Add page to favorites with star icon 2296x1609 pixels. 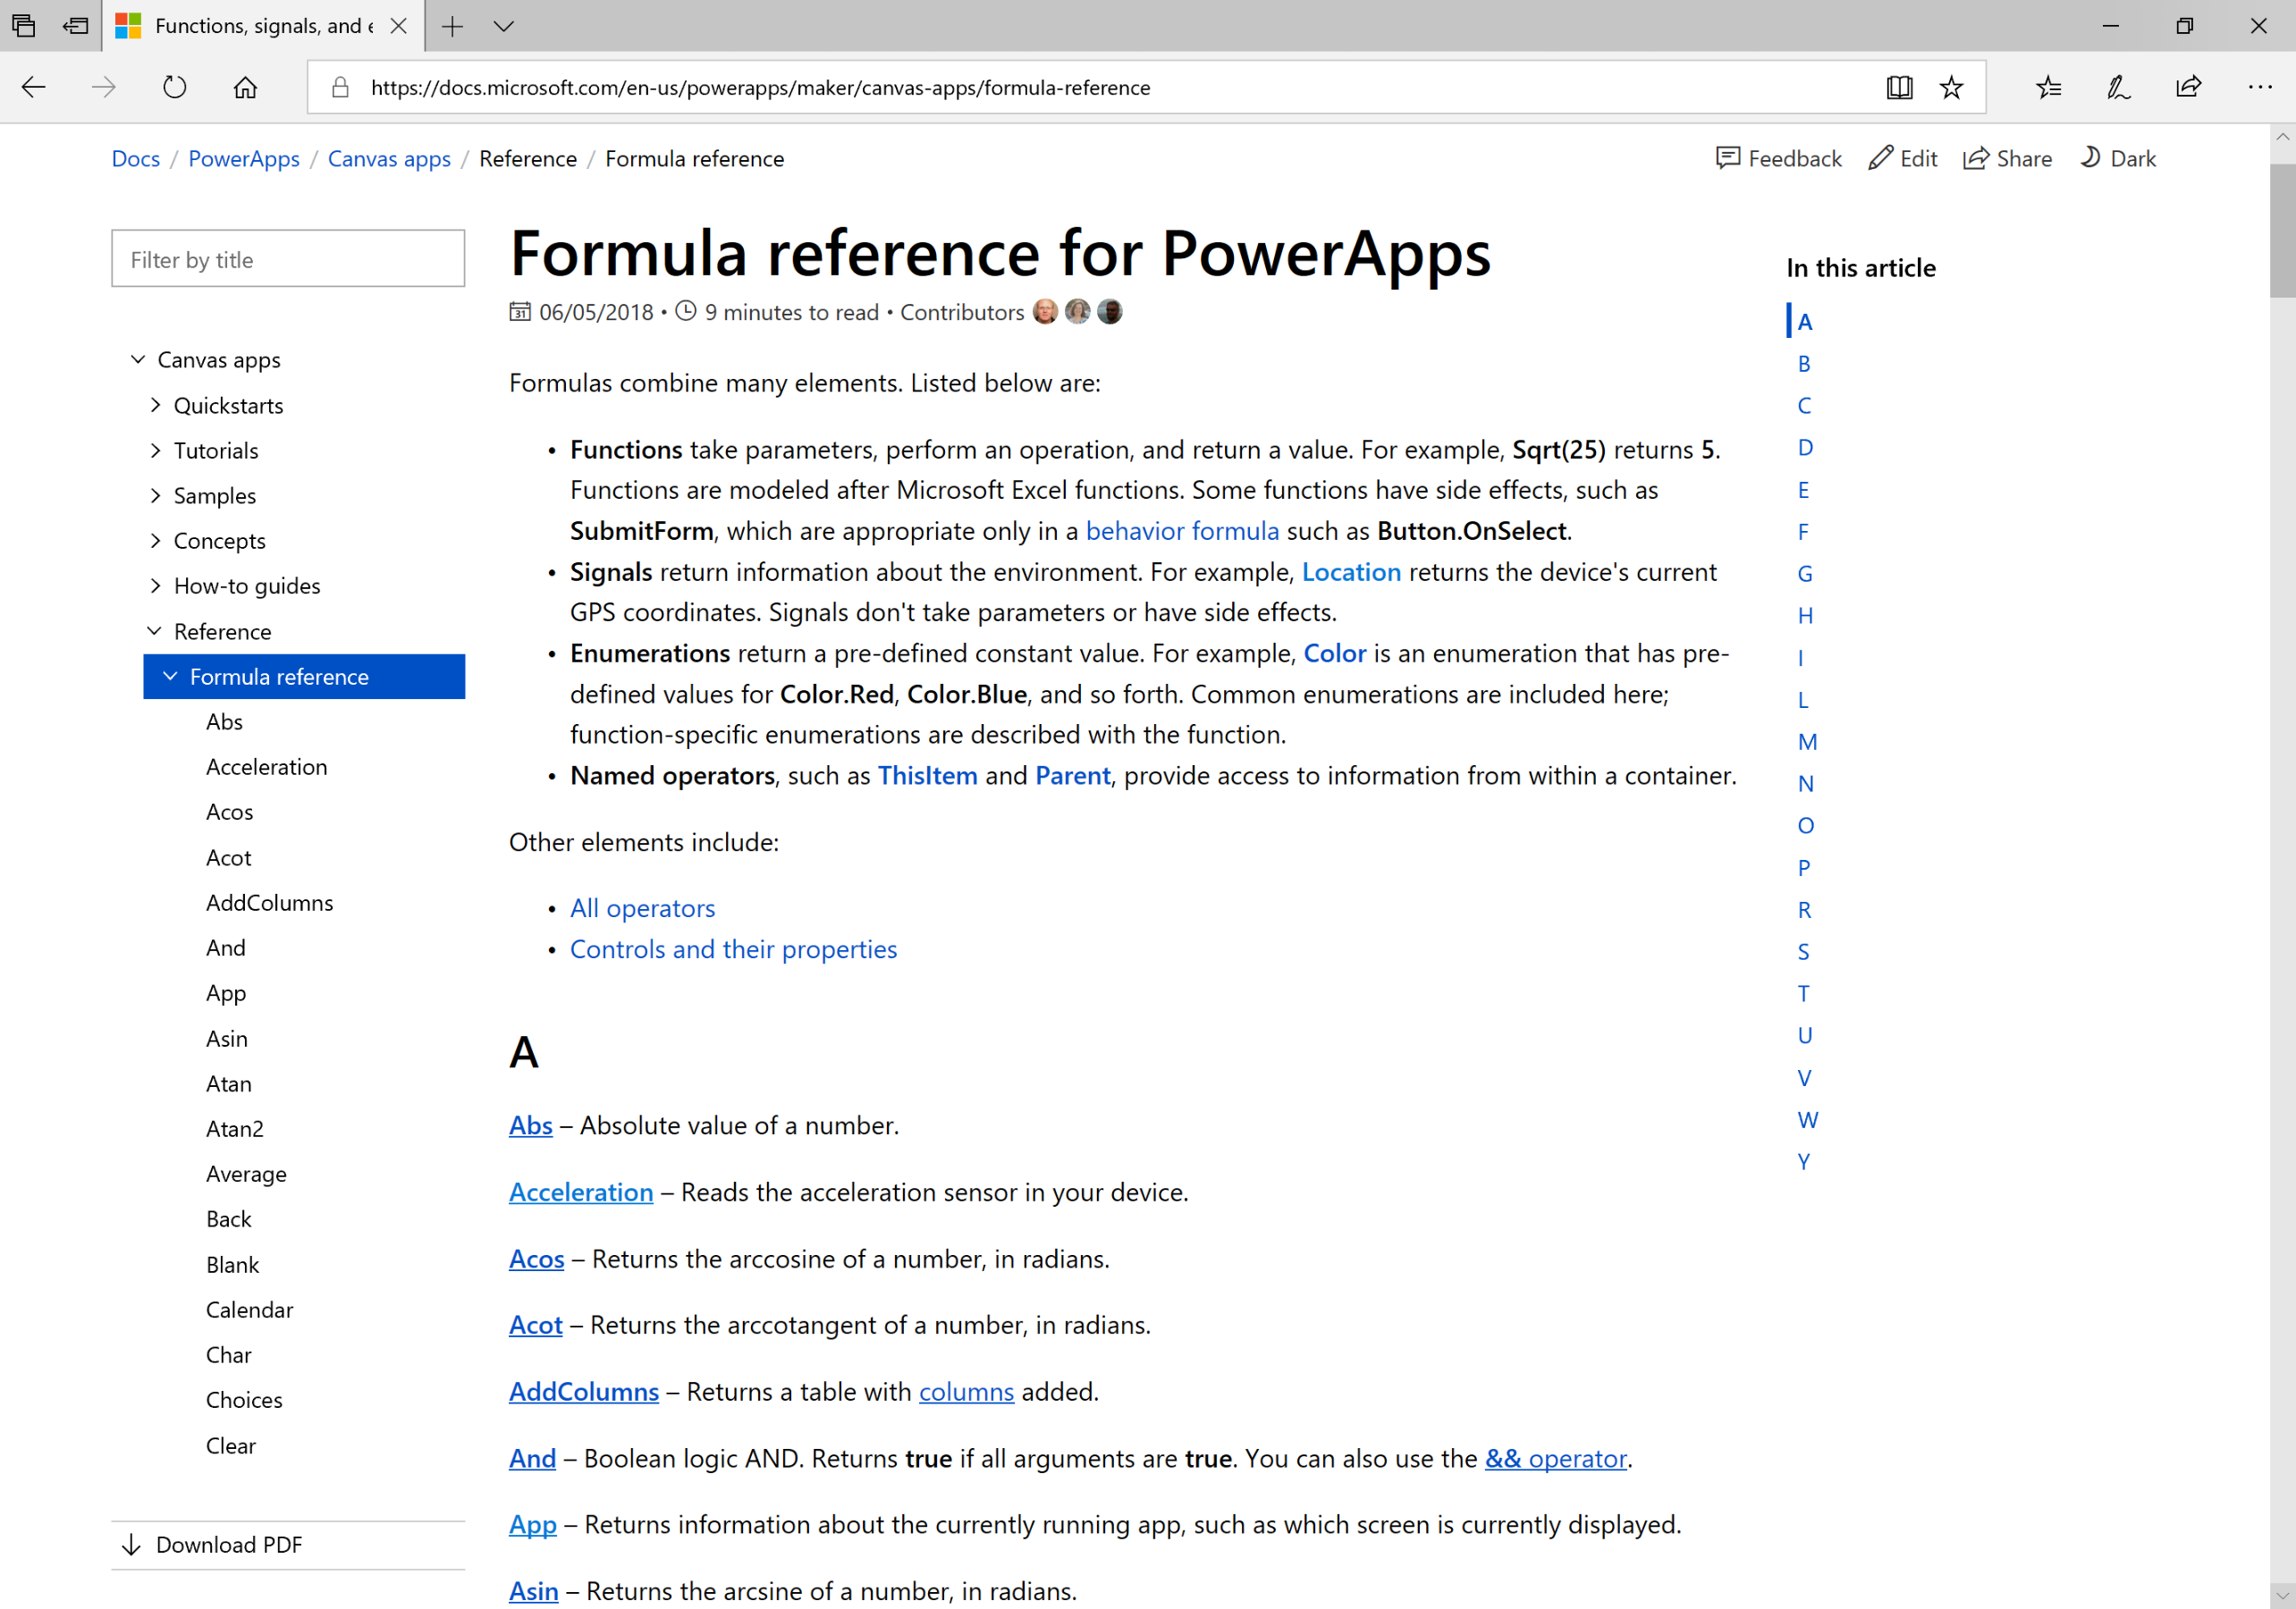(1951, 88)
